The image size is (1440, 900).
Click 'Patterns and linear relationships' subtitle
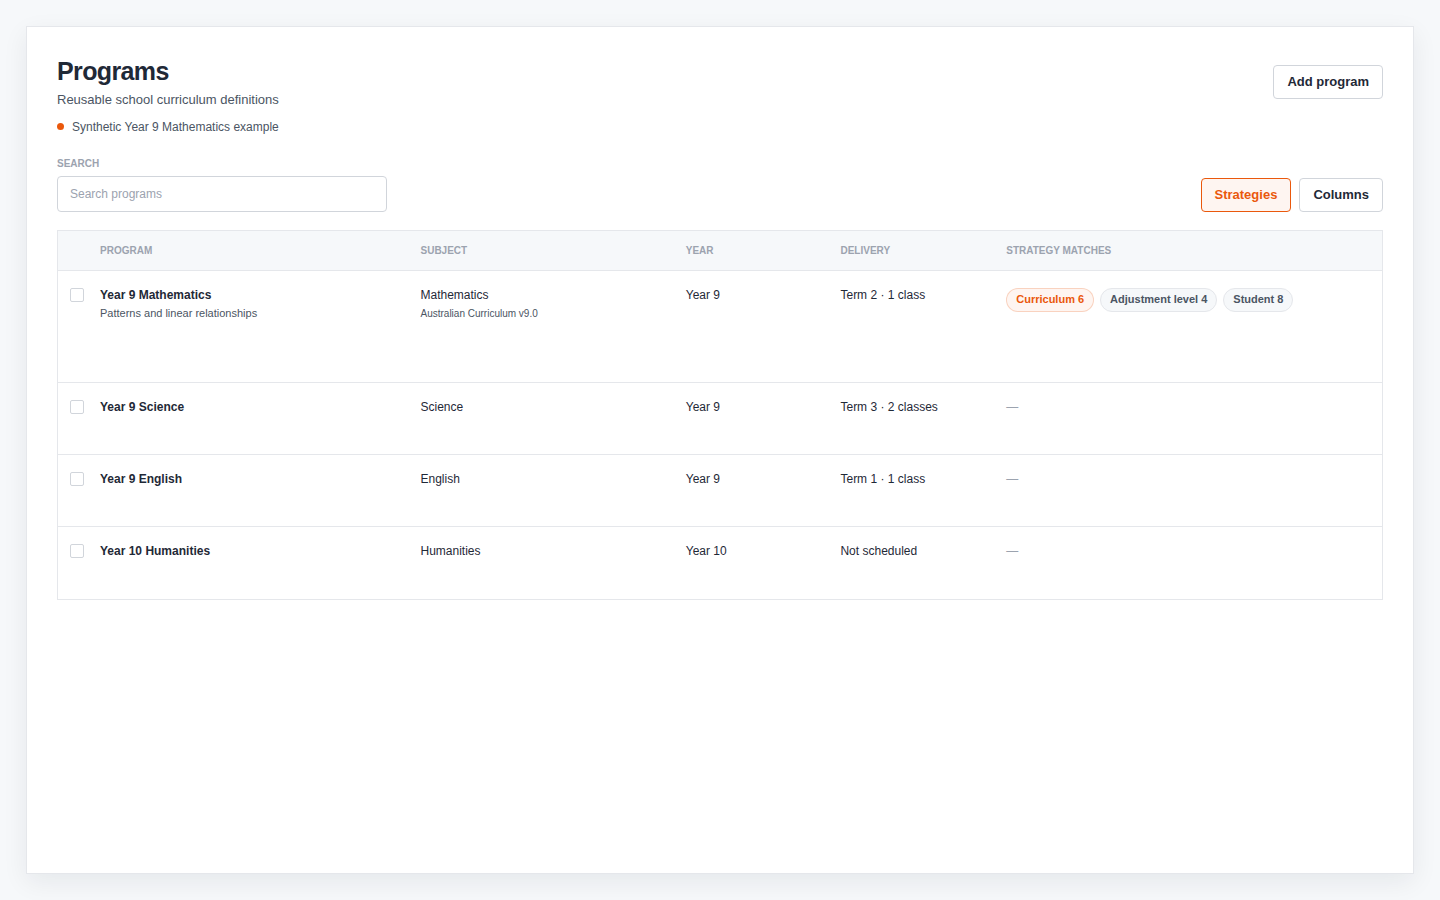coord(178,314)
